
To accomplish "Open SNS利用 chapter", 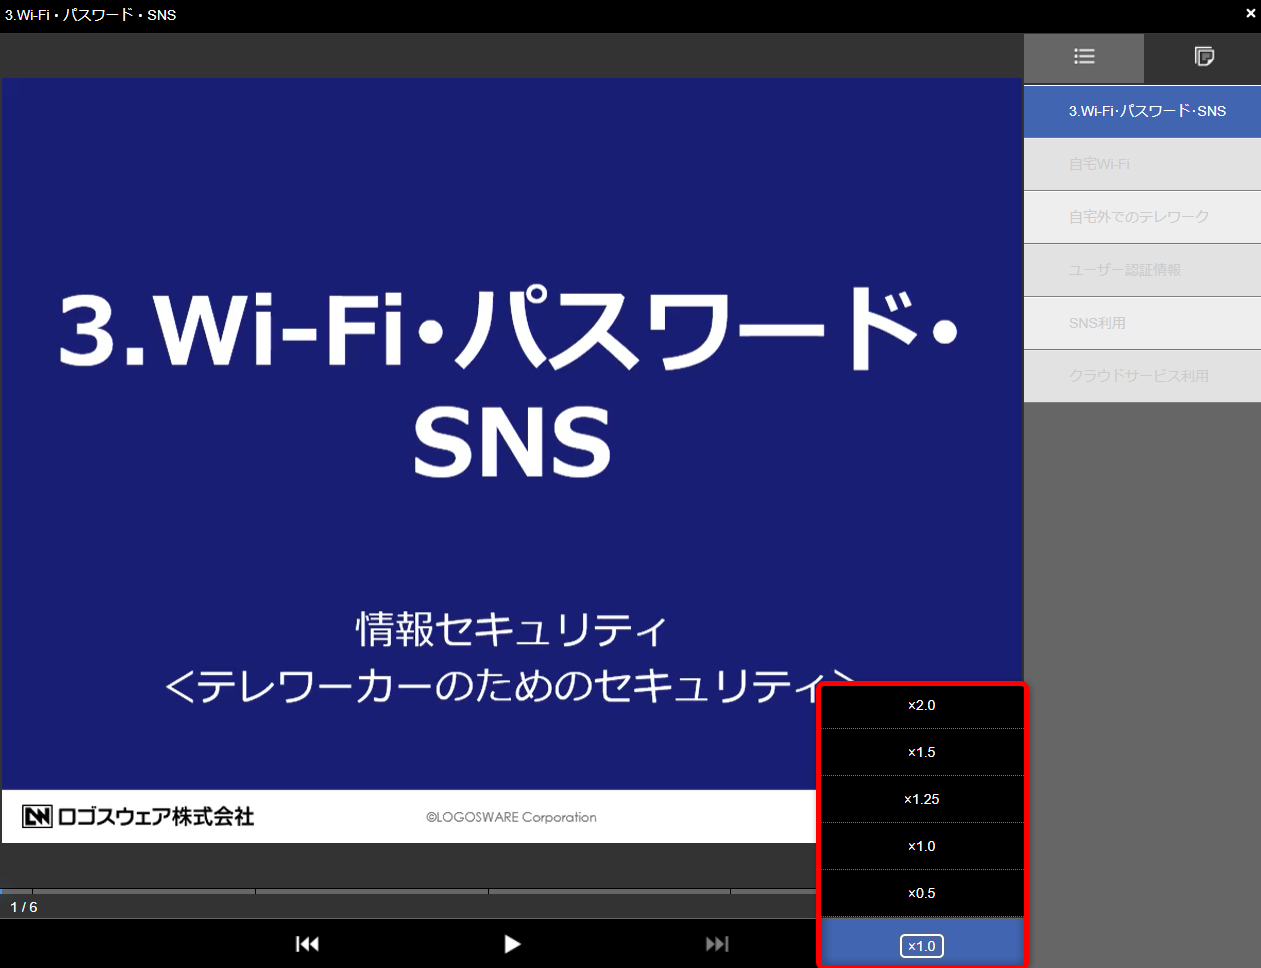I will 1142,323.
